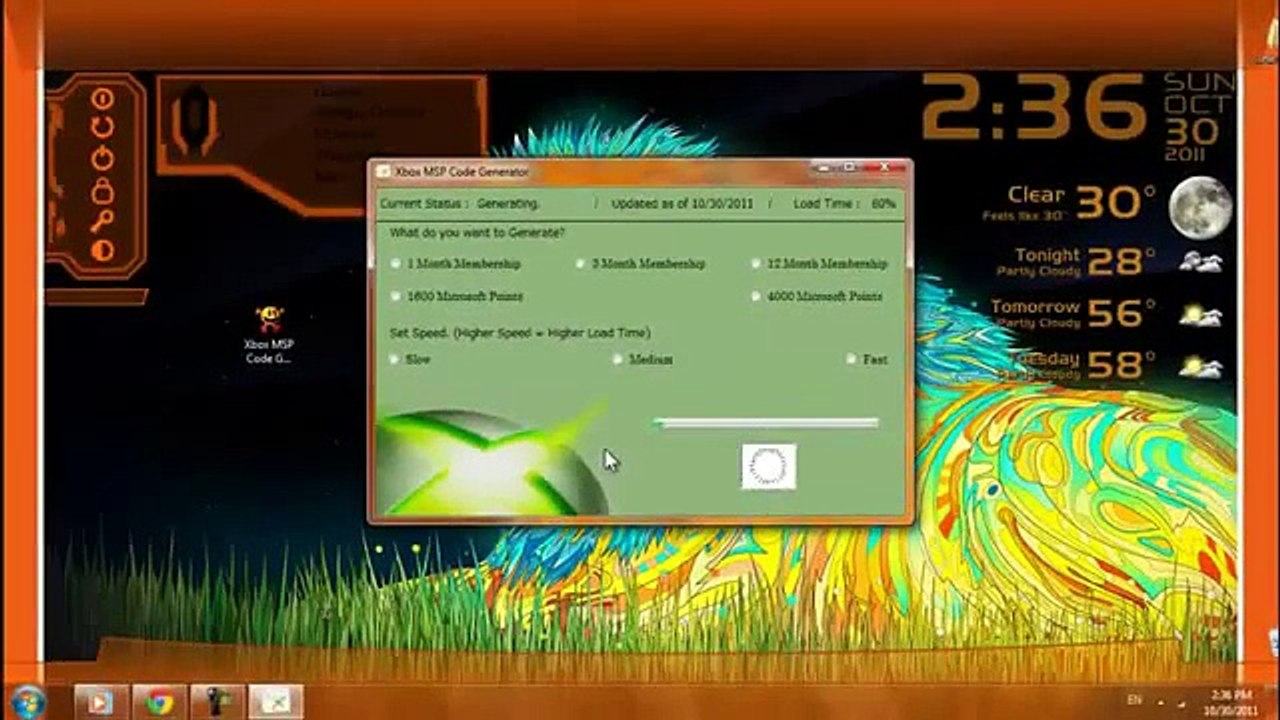Click the restart arrow icon in orange gadget

tap(102, 128)
